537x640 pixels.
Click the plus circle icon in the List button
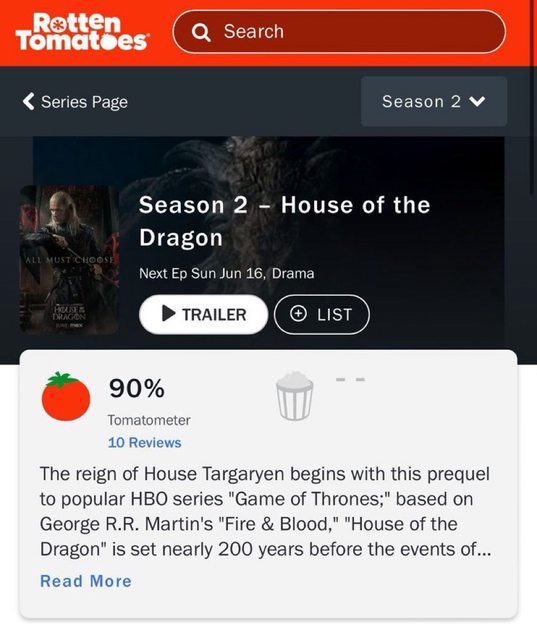(298, 313)
